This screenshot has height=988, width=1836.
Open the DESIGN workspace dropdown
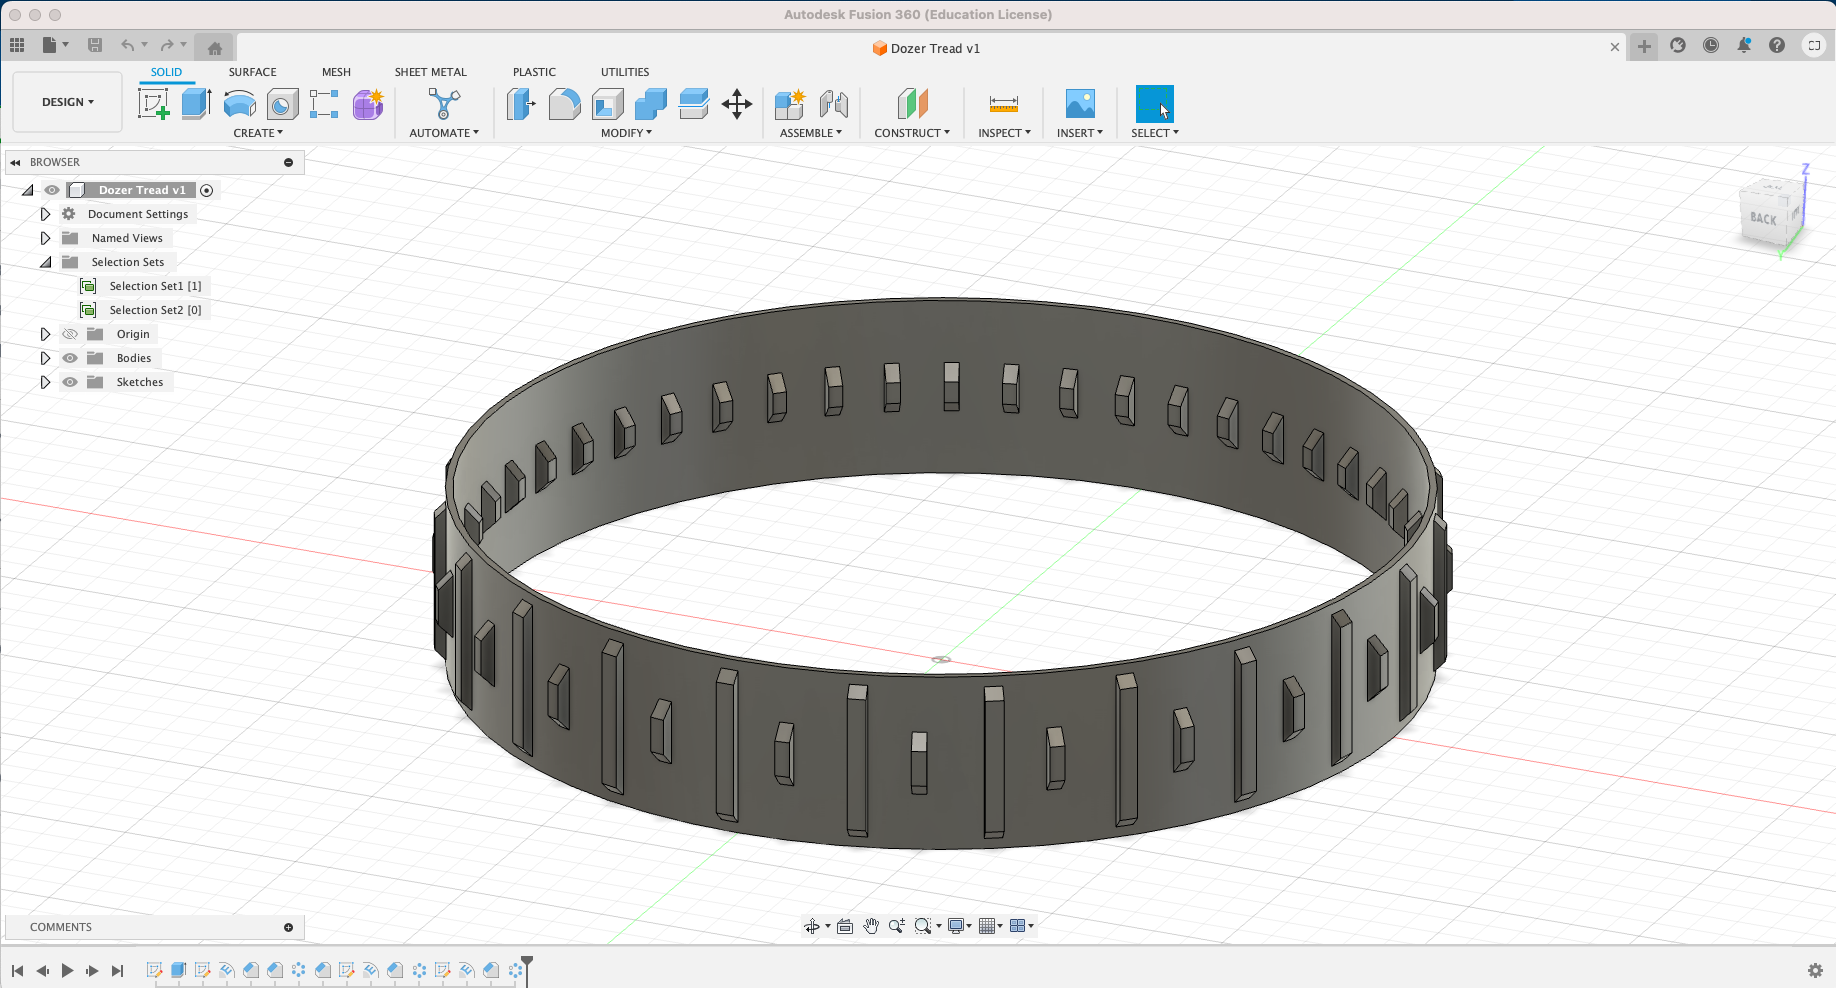click(x=68, y=102)
